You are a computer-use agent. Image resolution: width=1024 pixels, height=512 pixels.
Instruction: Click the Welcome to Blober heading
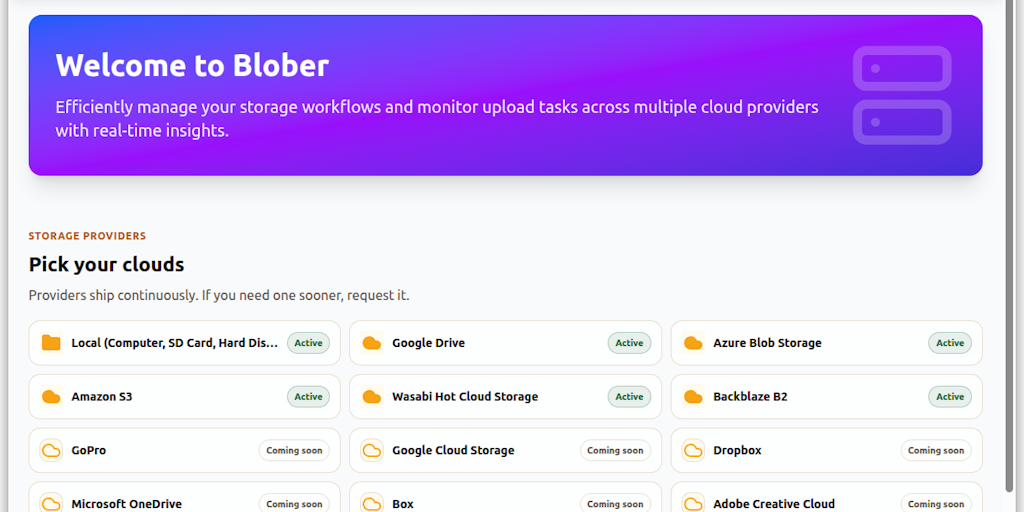(x=192, y=65)
